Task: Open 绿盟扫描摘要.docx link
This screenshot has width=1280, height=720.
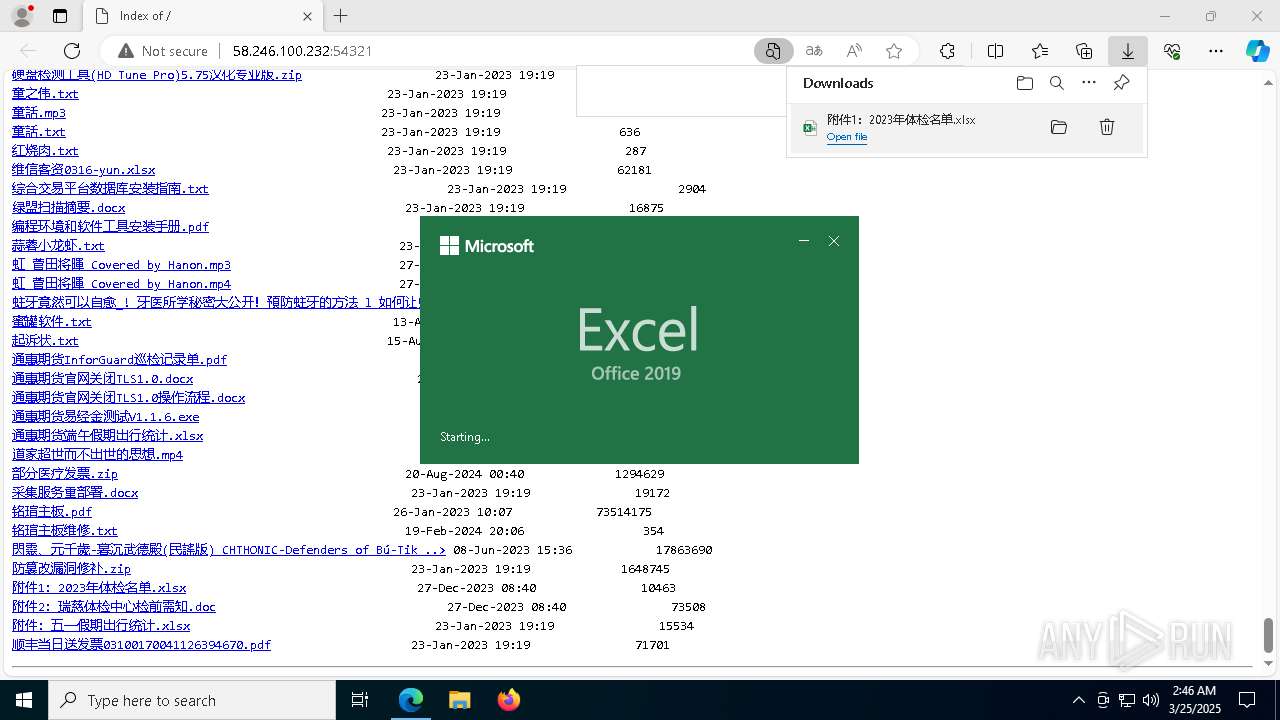Action: click(x=69, y=207)
